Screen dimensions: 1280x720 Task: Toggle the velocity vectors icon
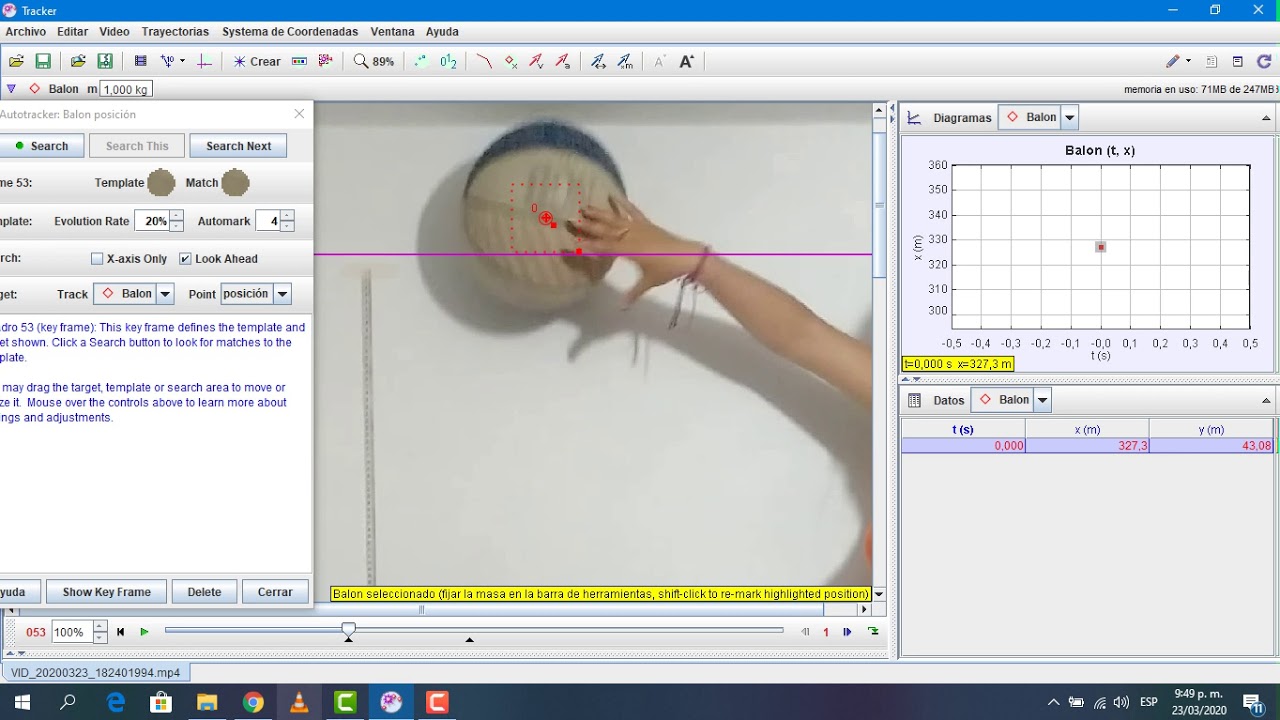point(537,61)
